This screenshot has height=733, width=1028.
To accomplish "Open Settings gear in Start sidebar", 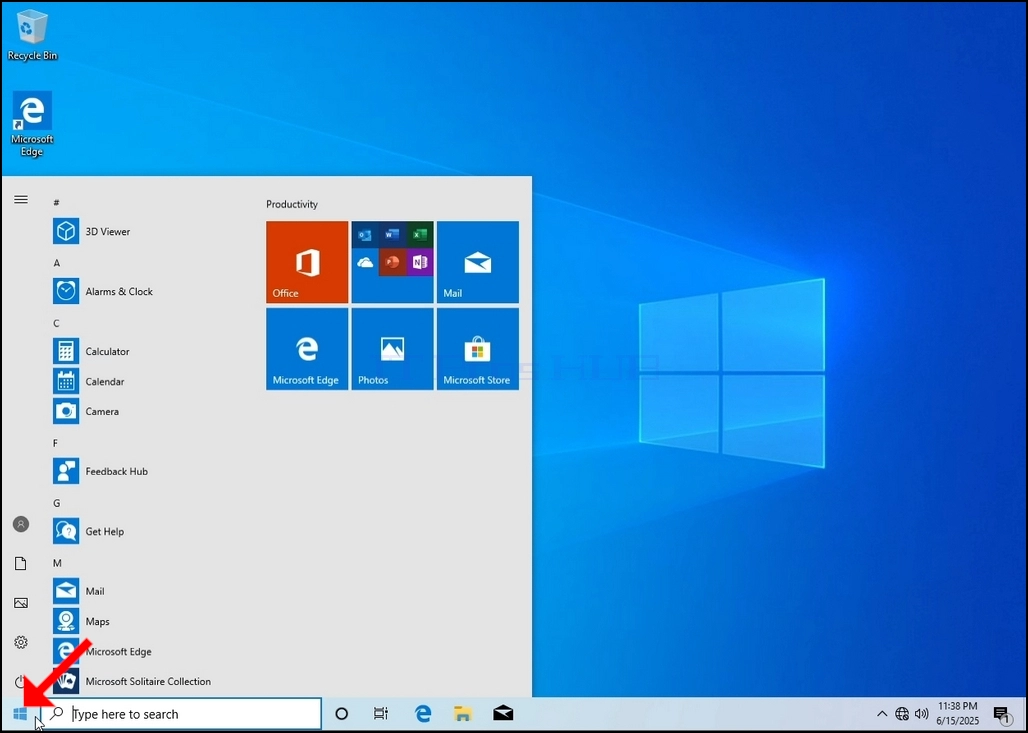I will point(21,642).
